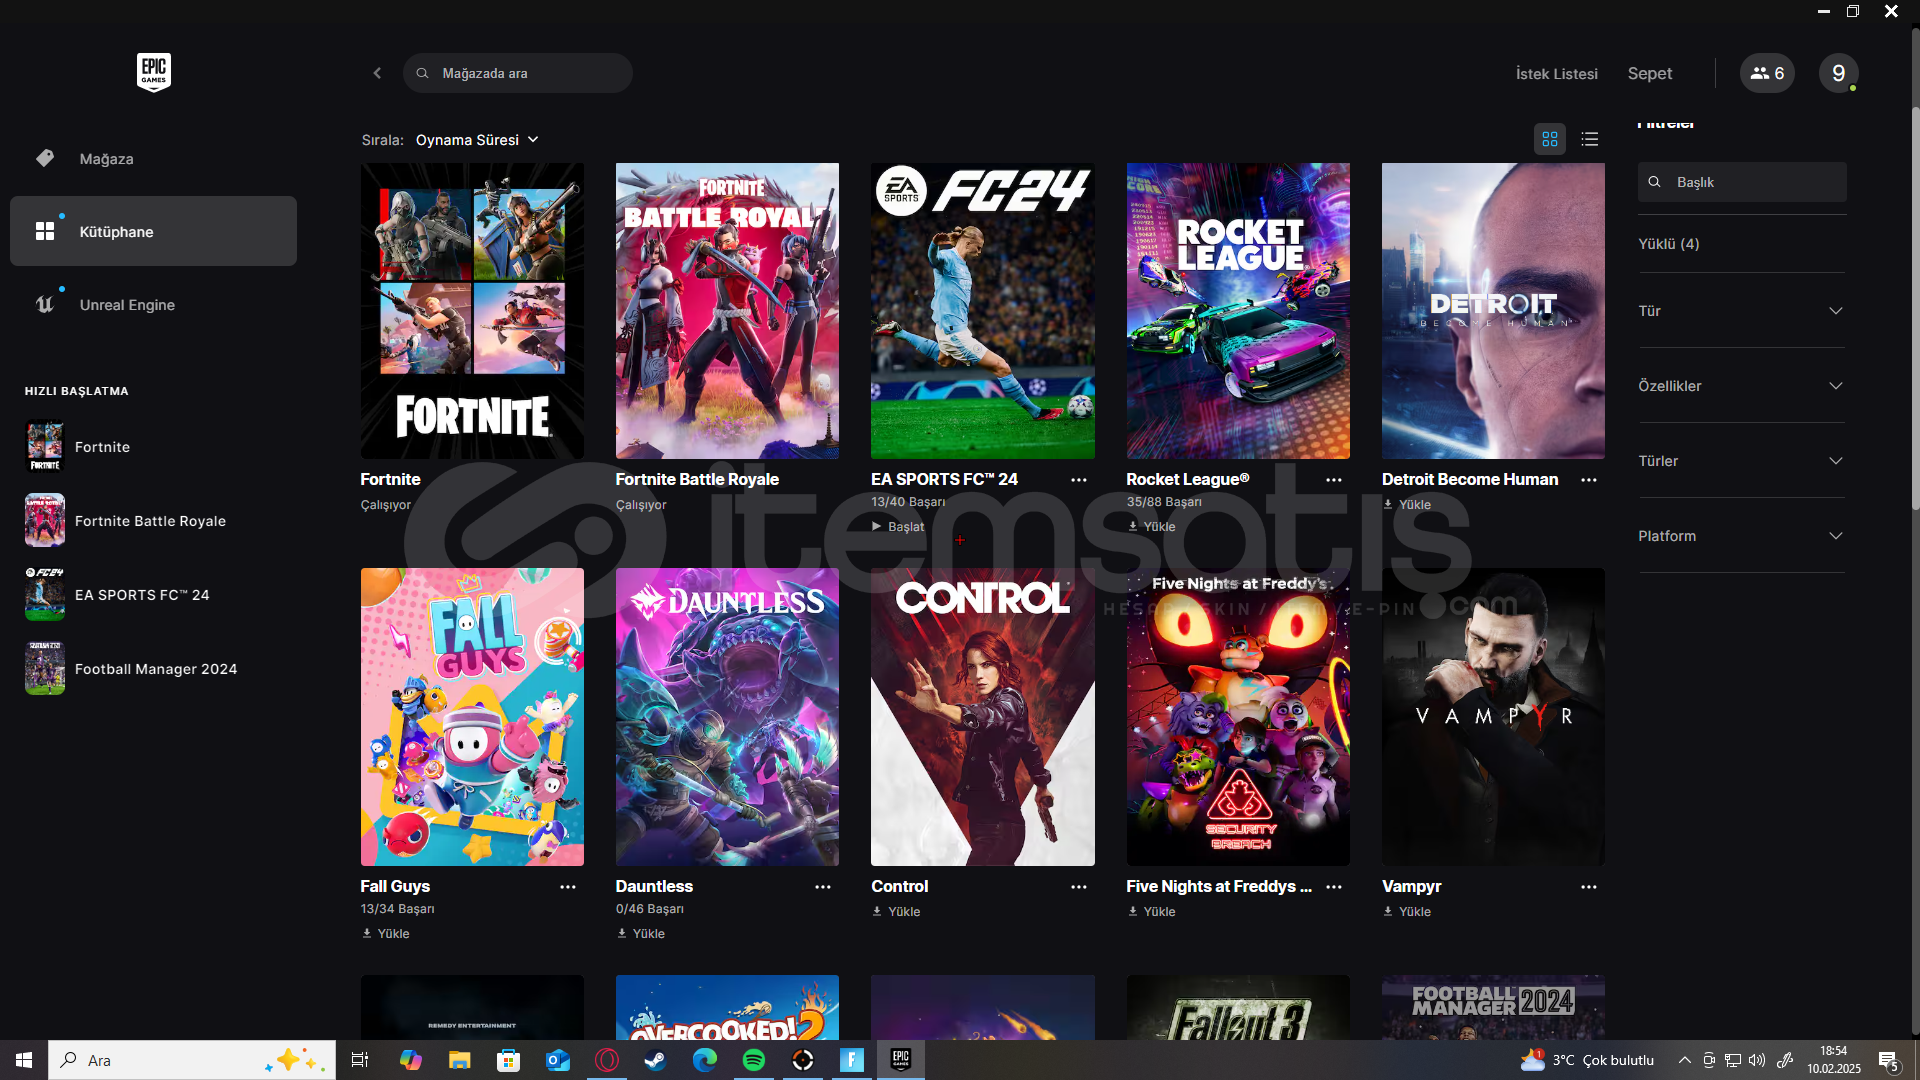Go back with the arrow beside search
Viewport: 1920px width, 1080px height.
(x=377, y=73)
